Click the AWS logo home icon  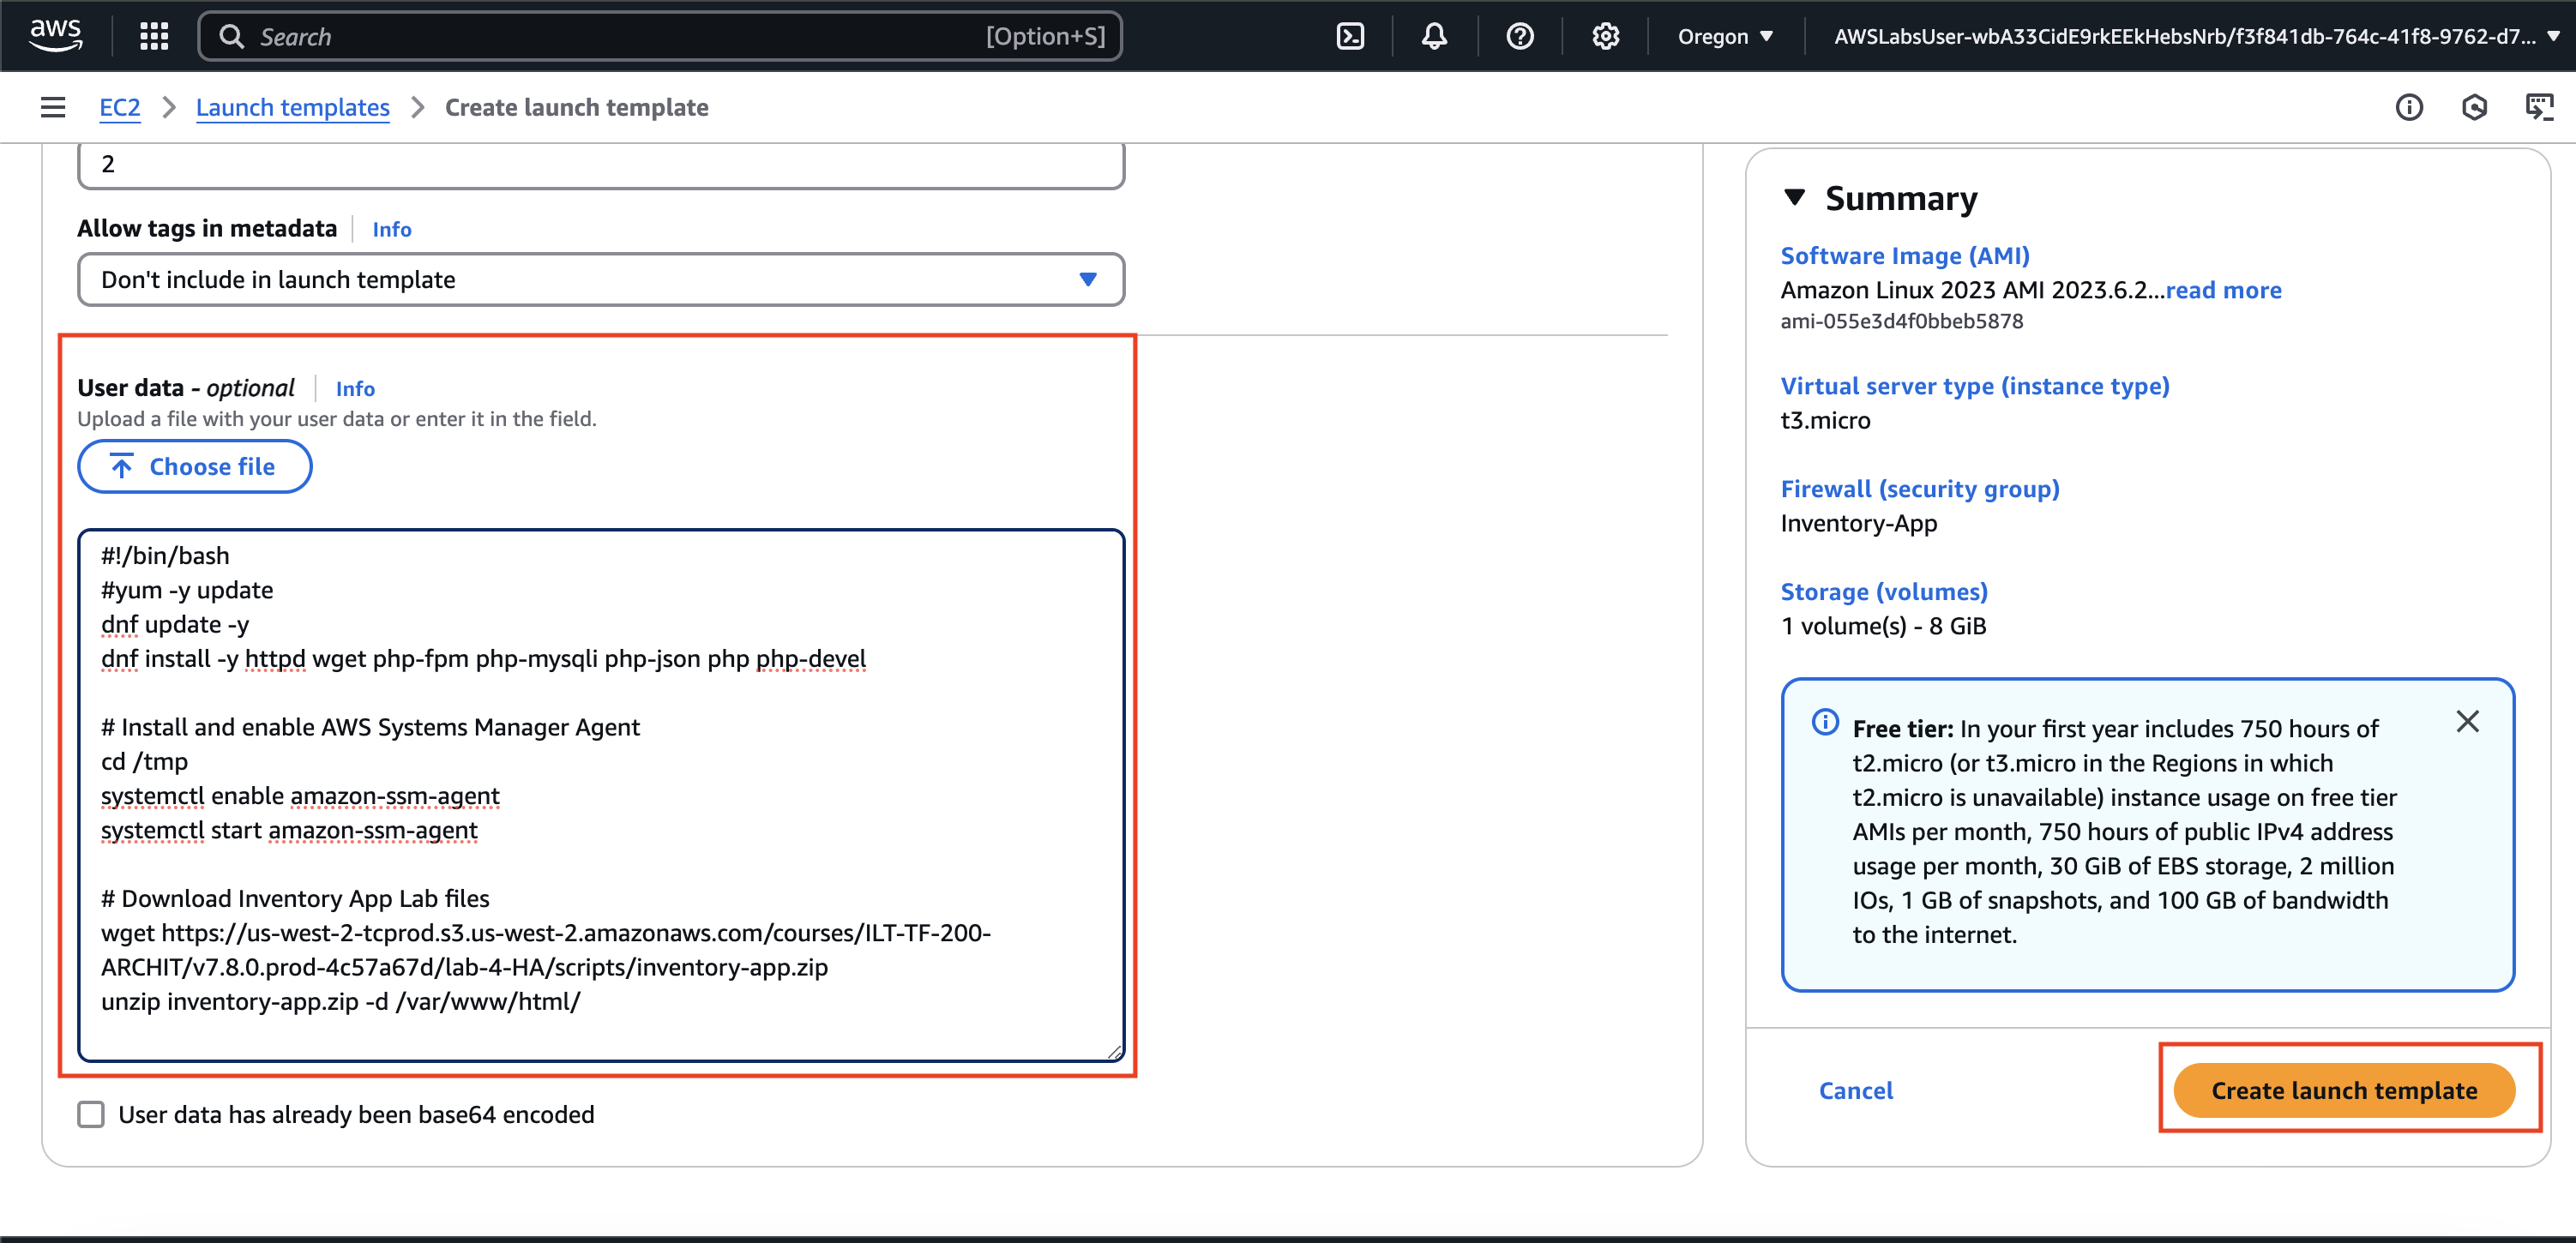(x=56, y=34)
